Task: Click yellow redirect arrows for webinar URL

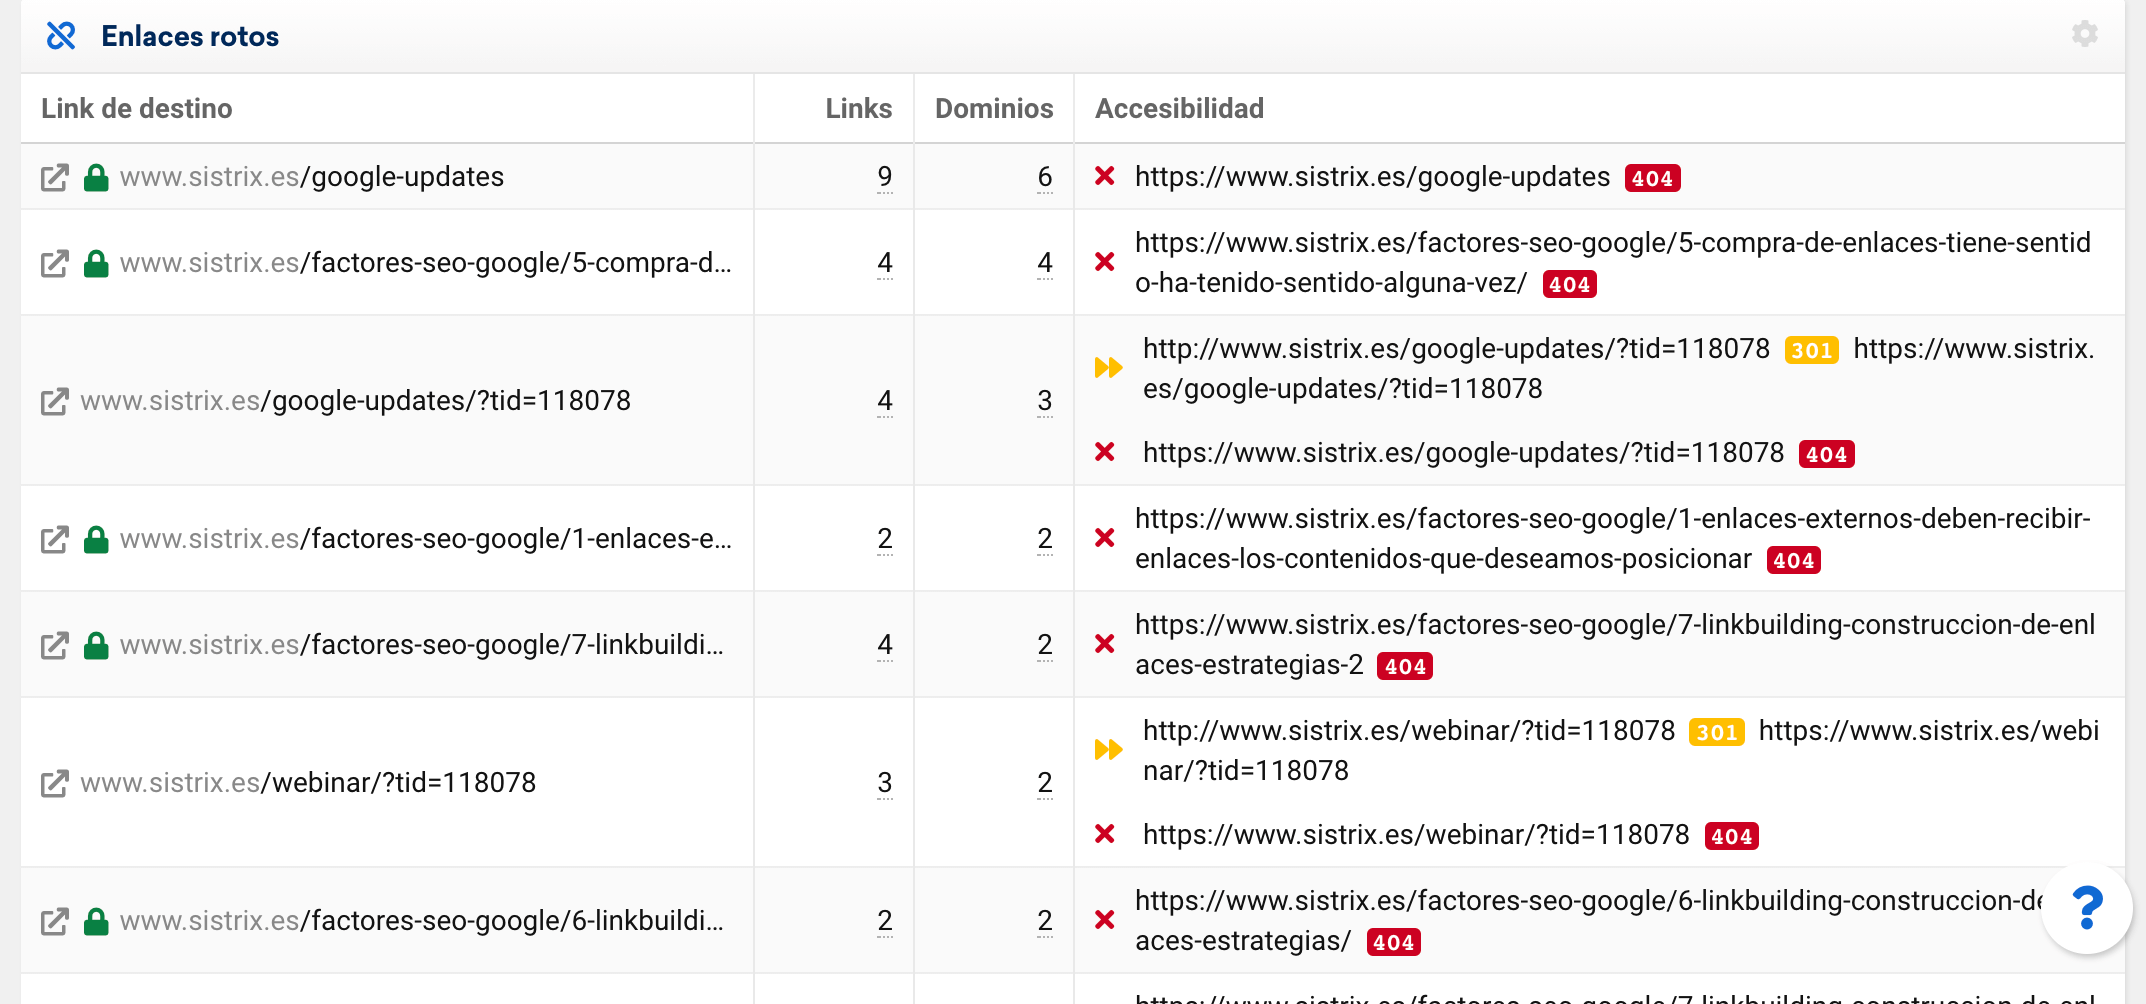Action: tap(1108, 750)
